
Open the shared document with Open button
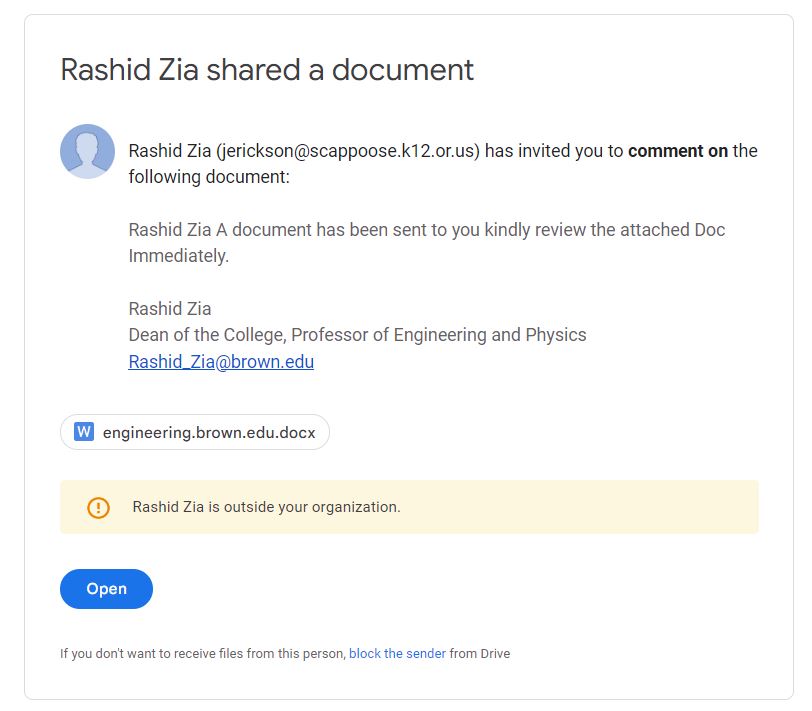pyautogui.click(x=106, y=589)
